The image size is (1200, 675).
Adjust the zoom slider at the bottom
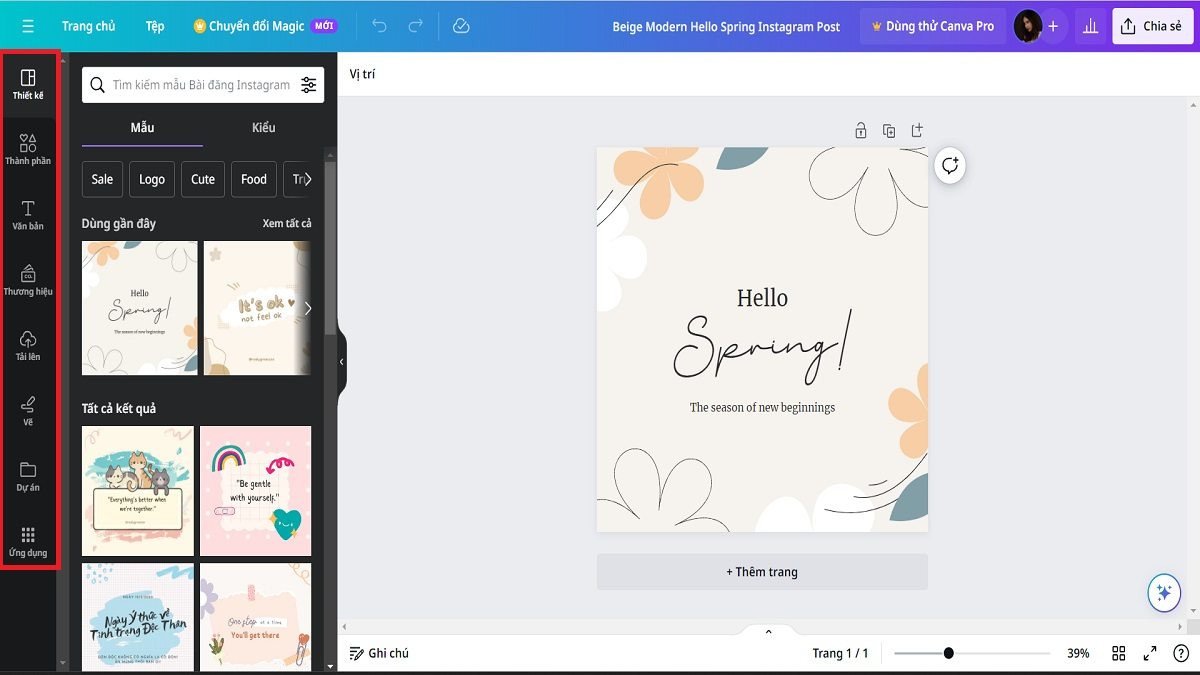947,653
